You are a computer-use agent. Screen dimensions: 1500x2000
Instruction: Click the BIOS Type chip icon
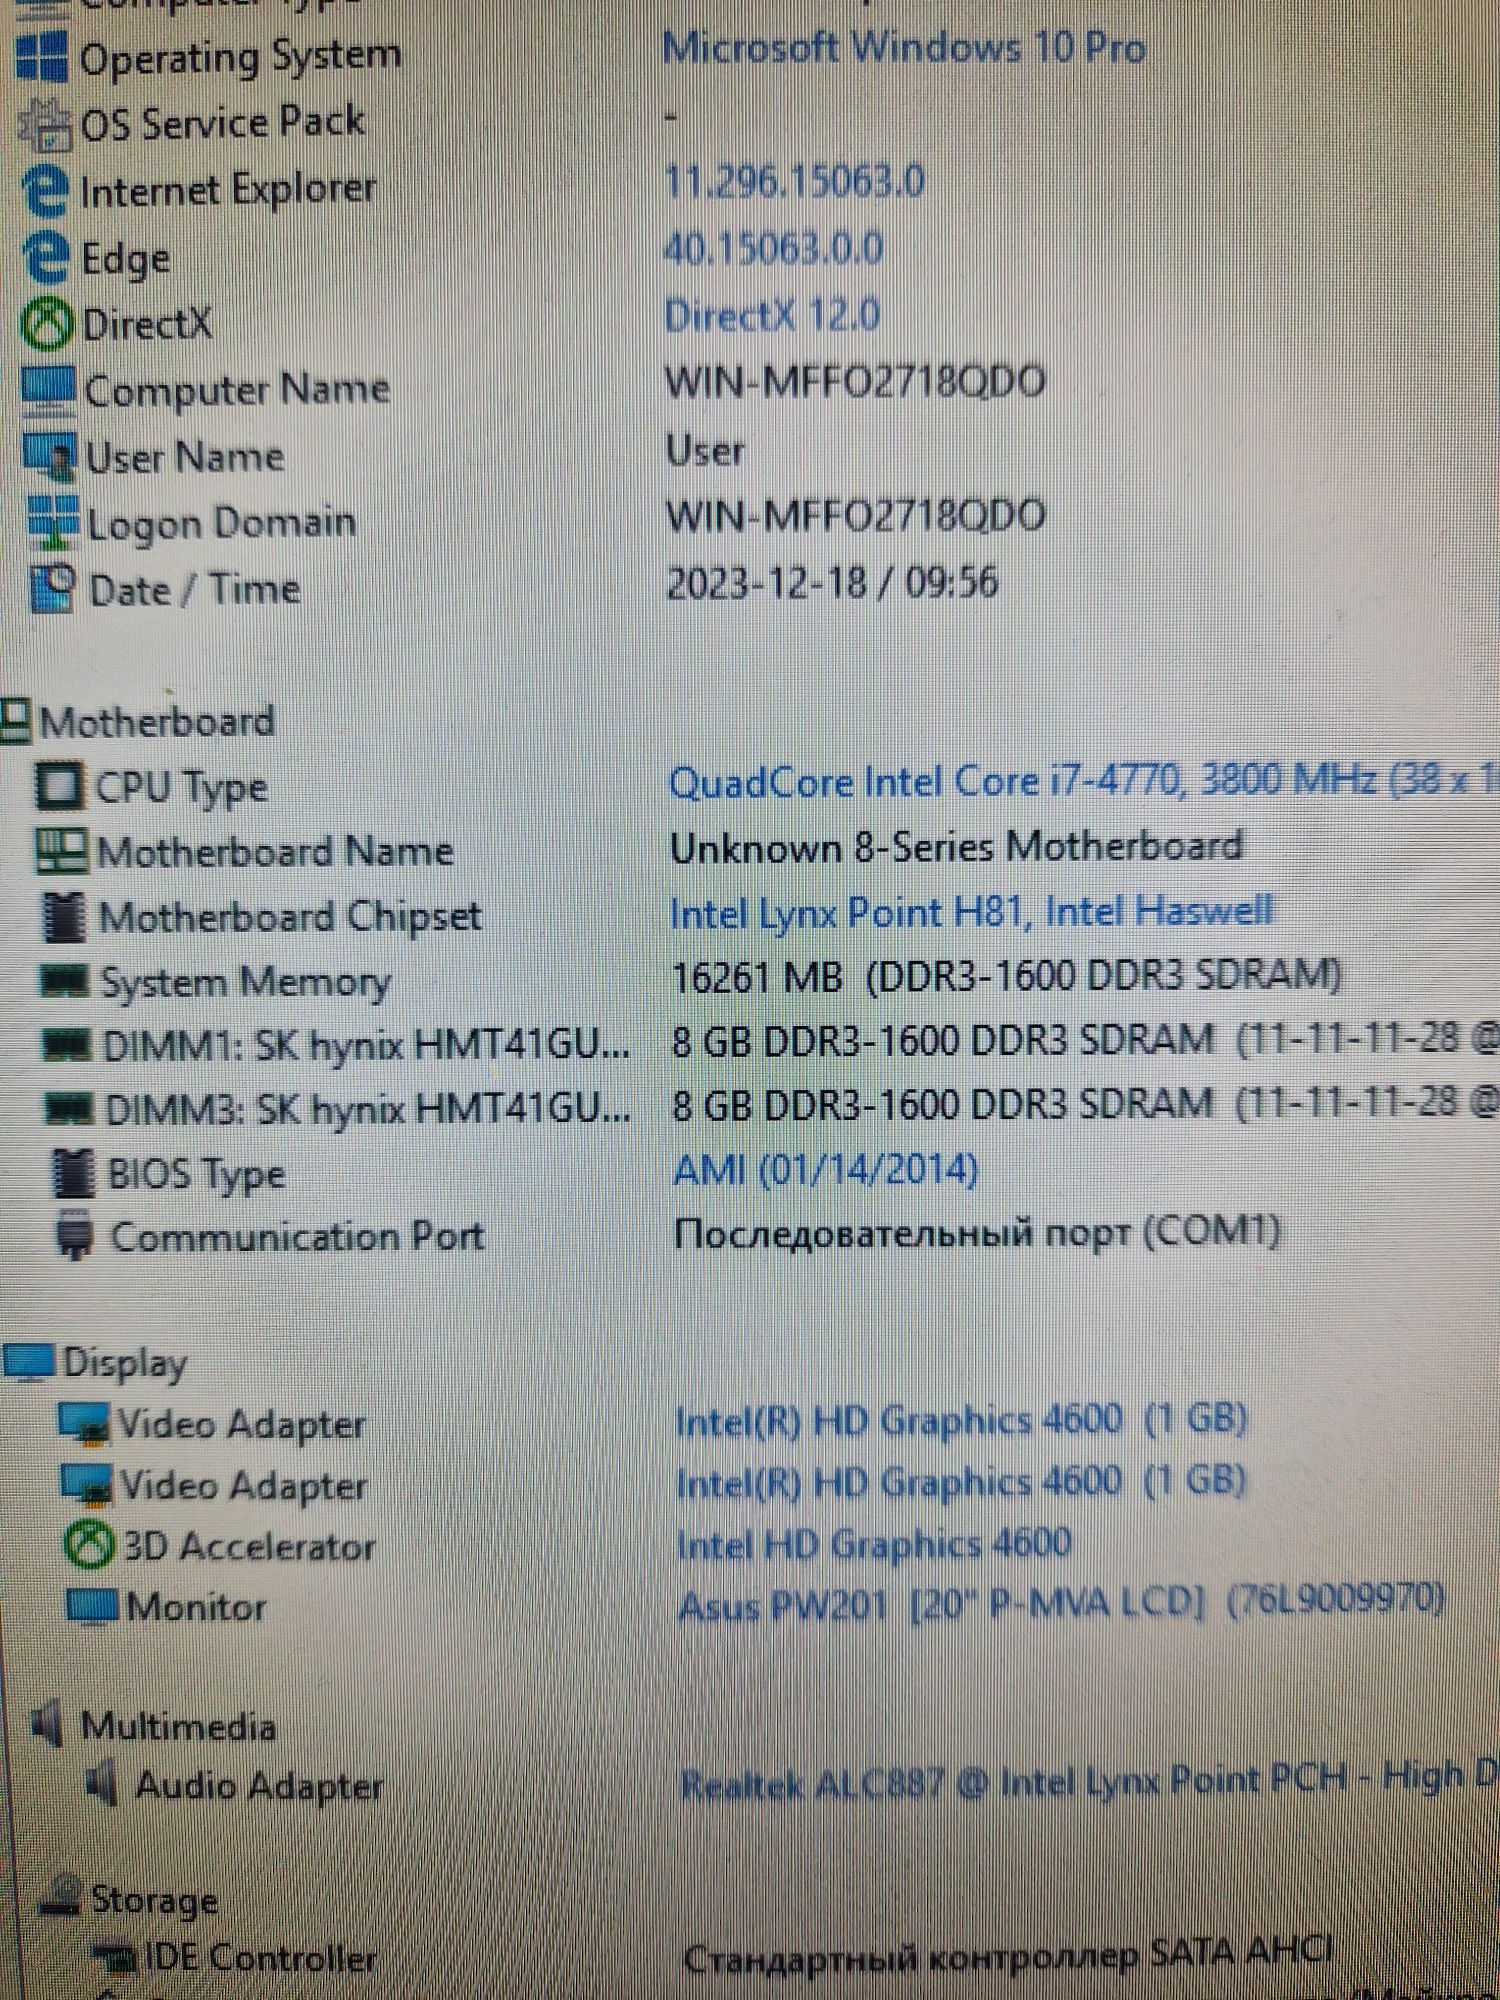tap(73, 1174)
